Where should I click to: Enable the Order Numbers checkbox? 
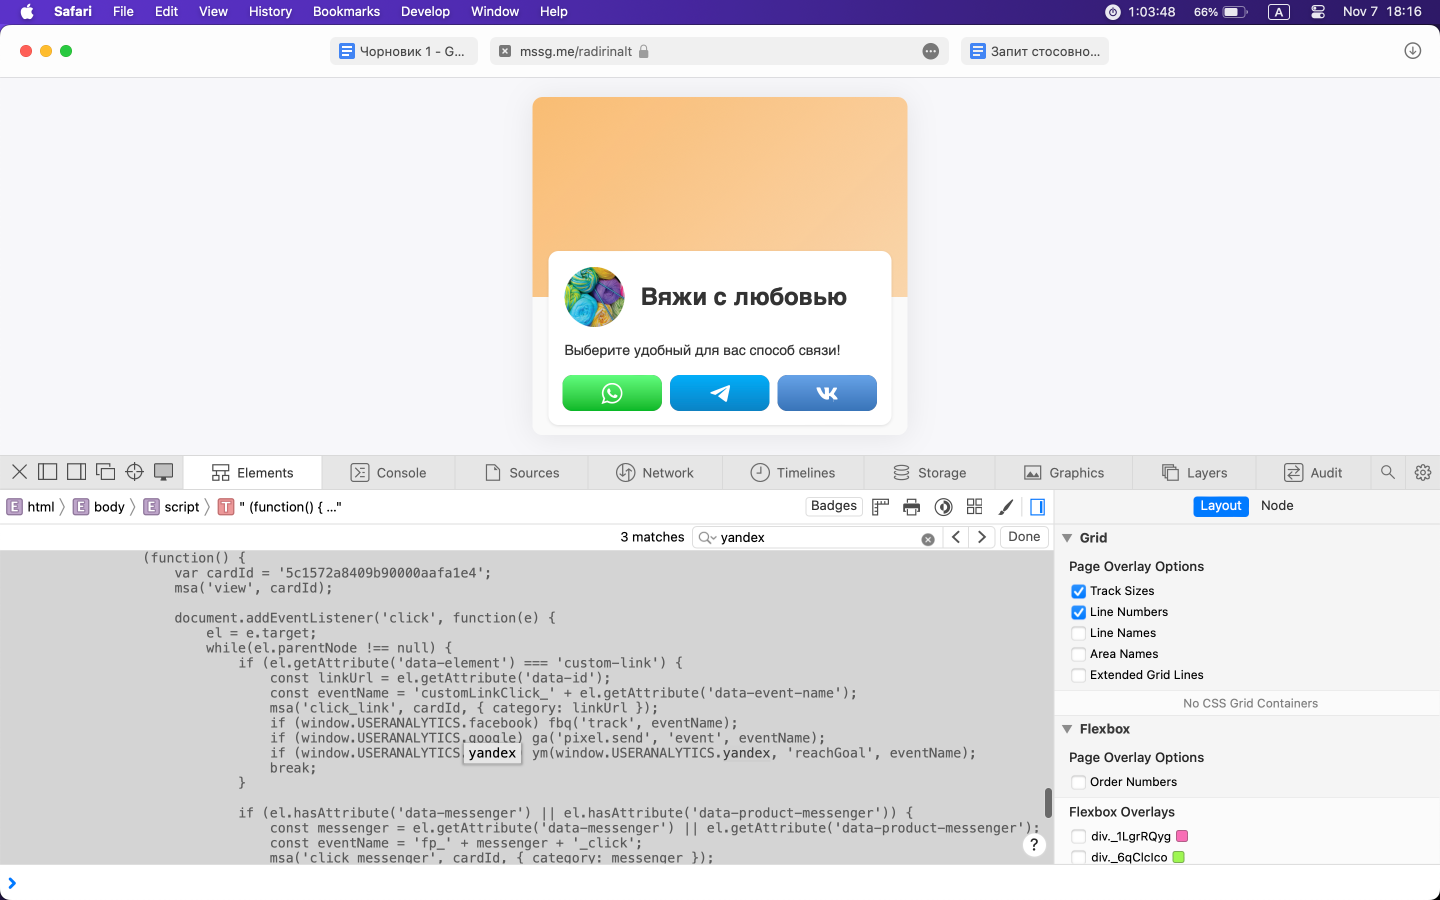[1078, 782]
